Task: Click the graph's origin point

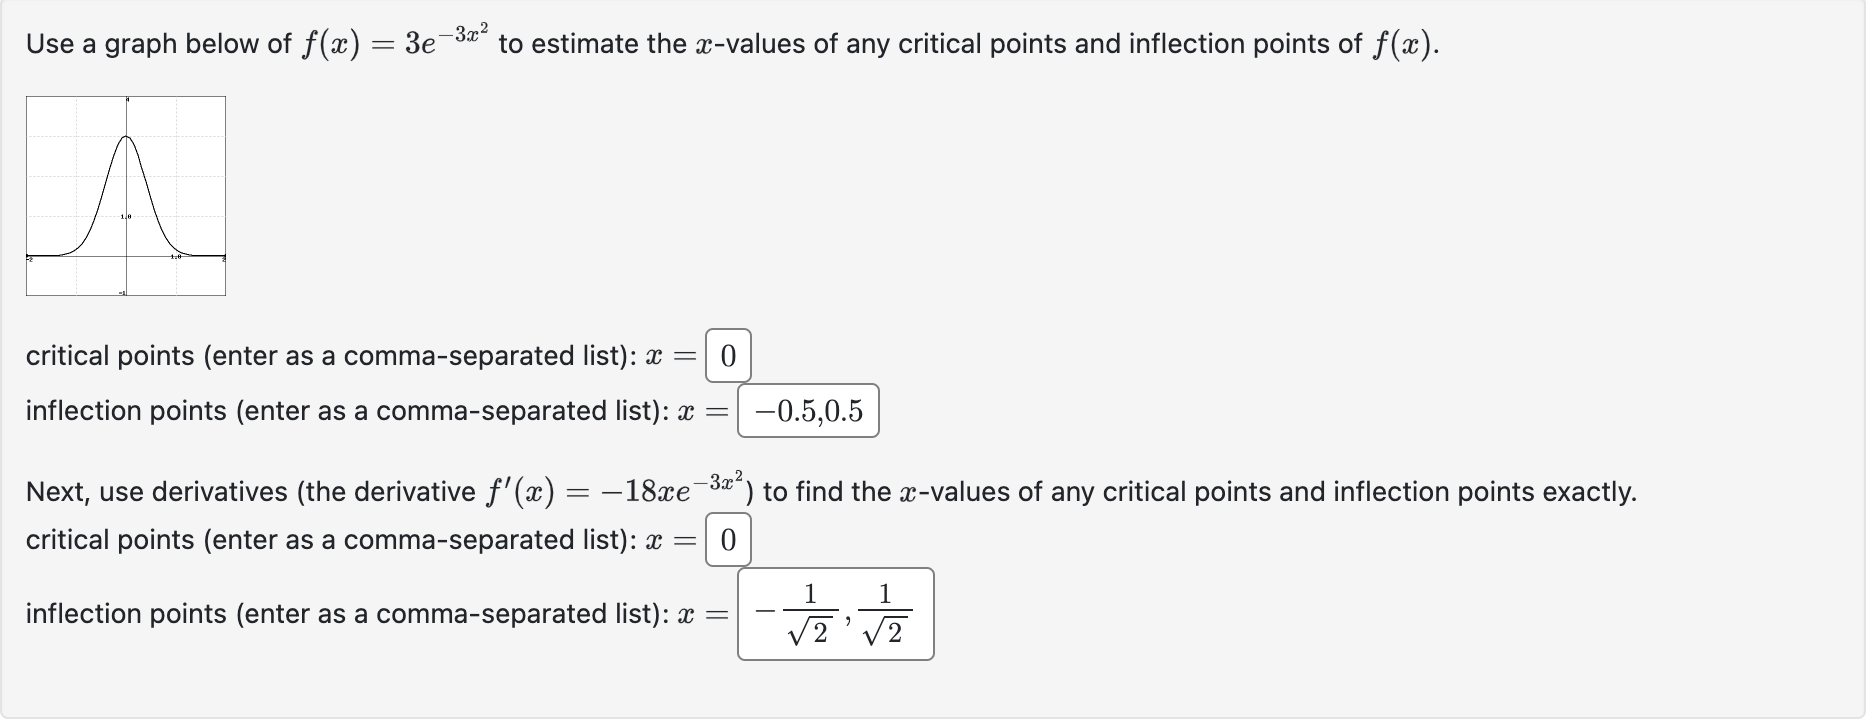Action: click(125, 255)
